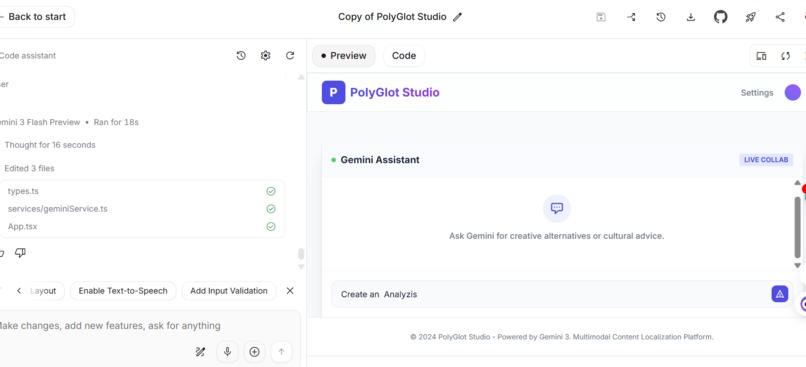The width and height of the screenshot is (806, 367).
Task: Click the preview scrollbar up arrow
Action: (x=797, y=182)
